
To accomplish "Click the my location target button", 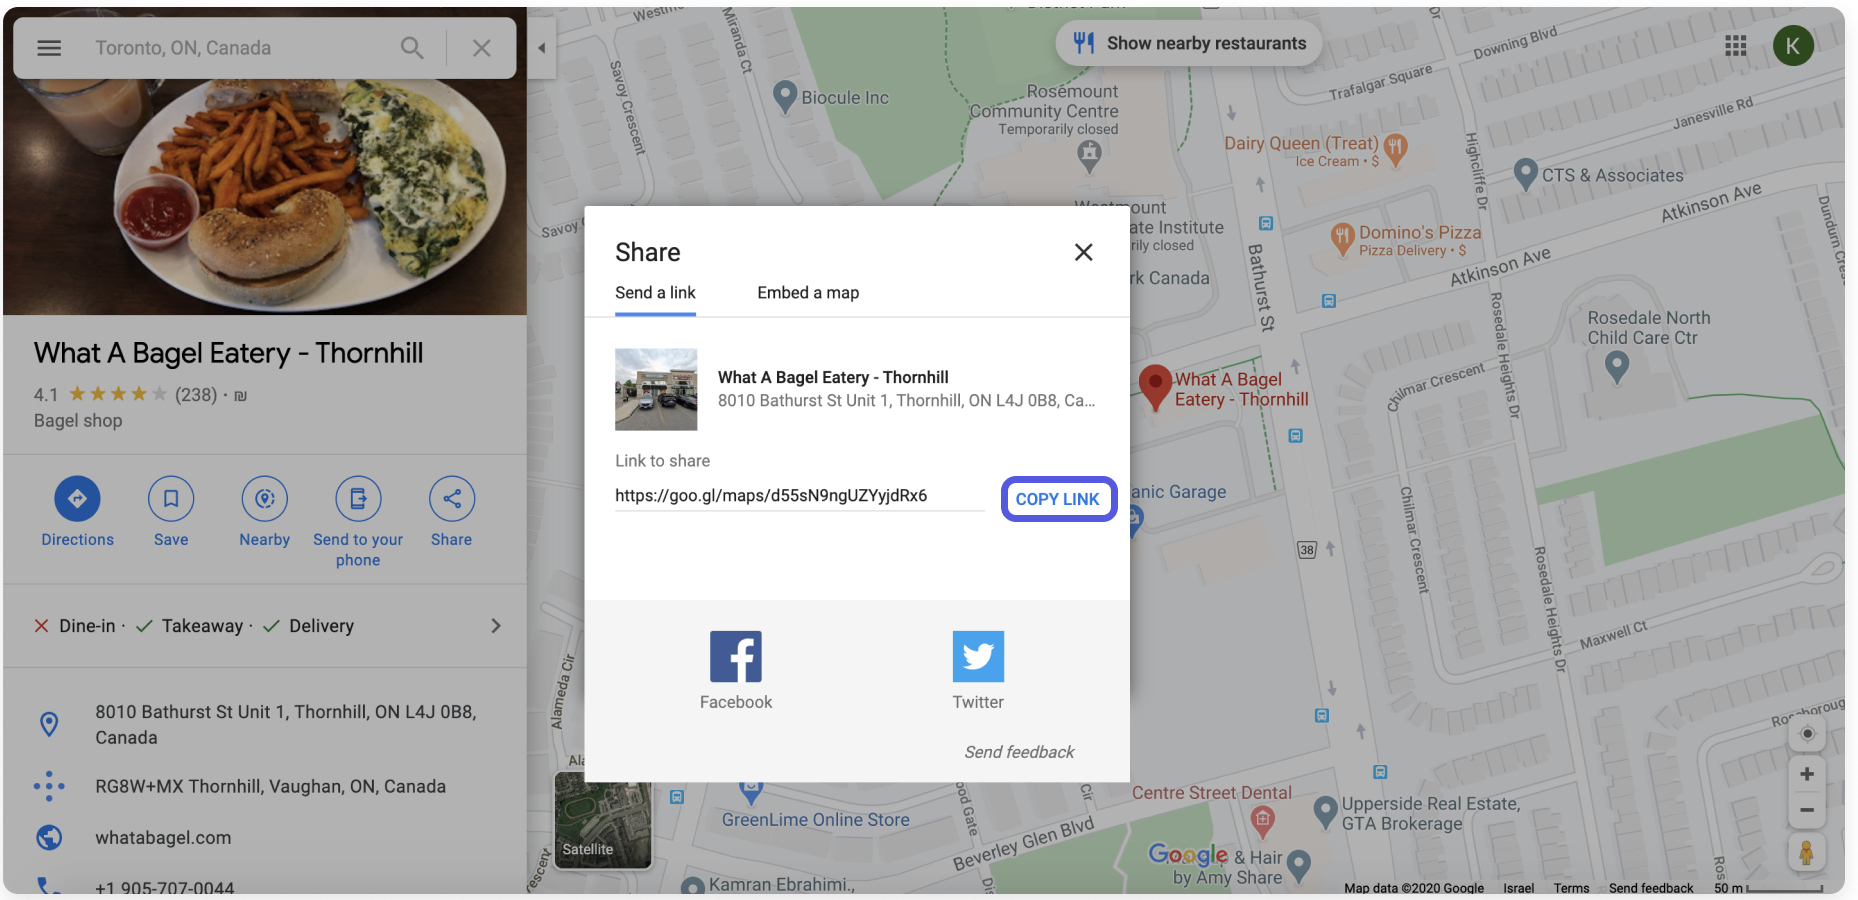I will click(1807, 734).
